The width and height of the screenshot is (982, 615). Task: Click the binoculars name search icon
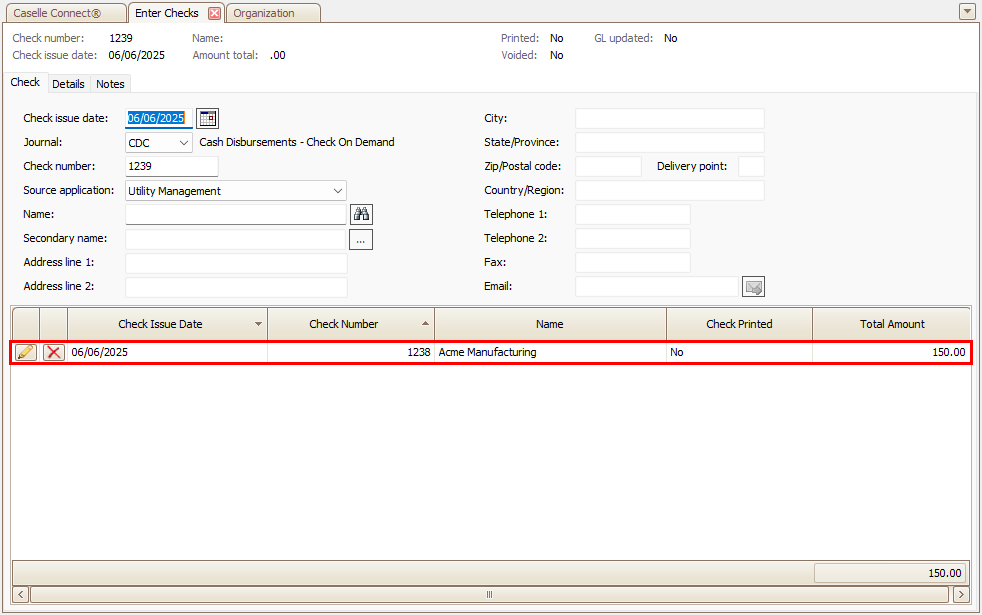[x=361, y=214]
